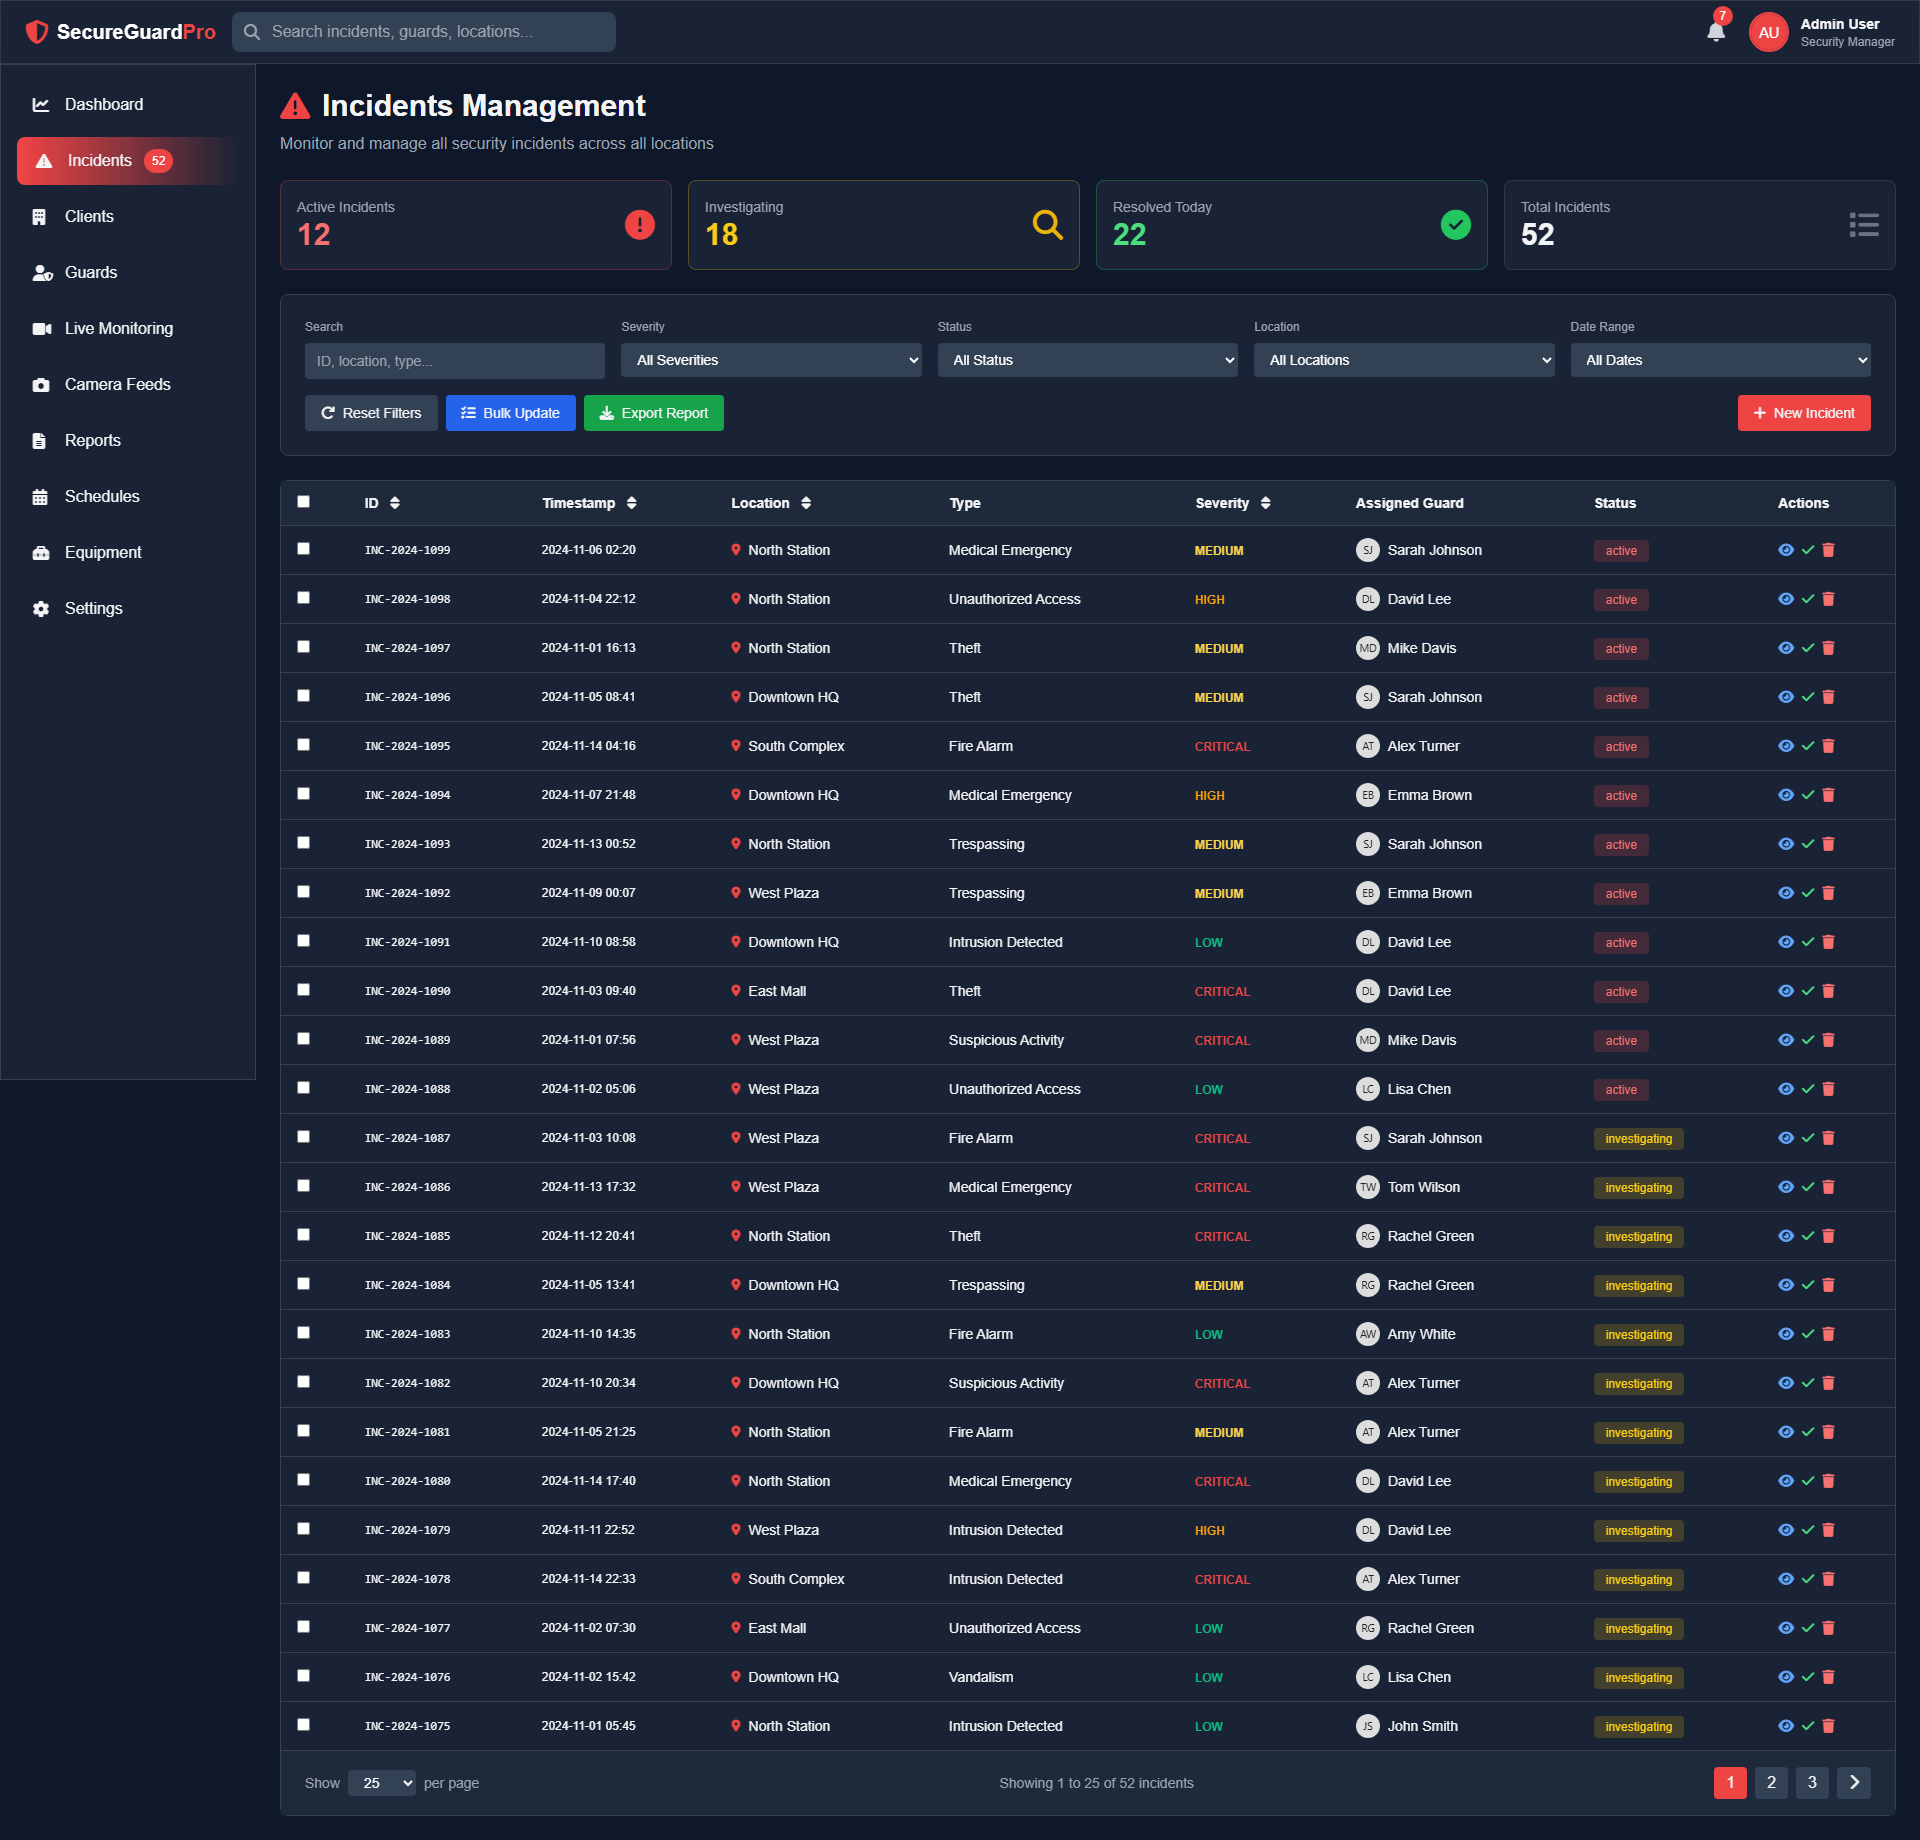Viewport: 1920px width, 1840px height.
Task: Click the New Incident button
Action: click(1803, 413)
